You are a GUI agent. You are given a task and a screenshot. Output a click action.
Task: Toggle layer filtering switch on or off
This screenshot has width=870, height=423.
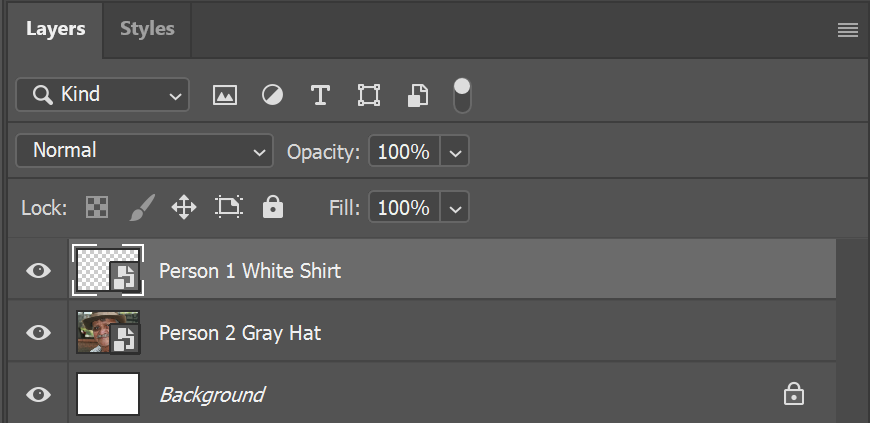[462, 95]
